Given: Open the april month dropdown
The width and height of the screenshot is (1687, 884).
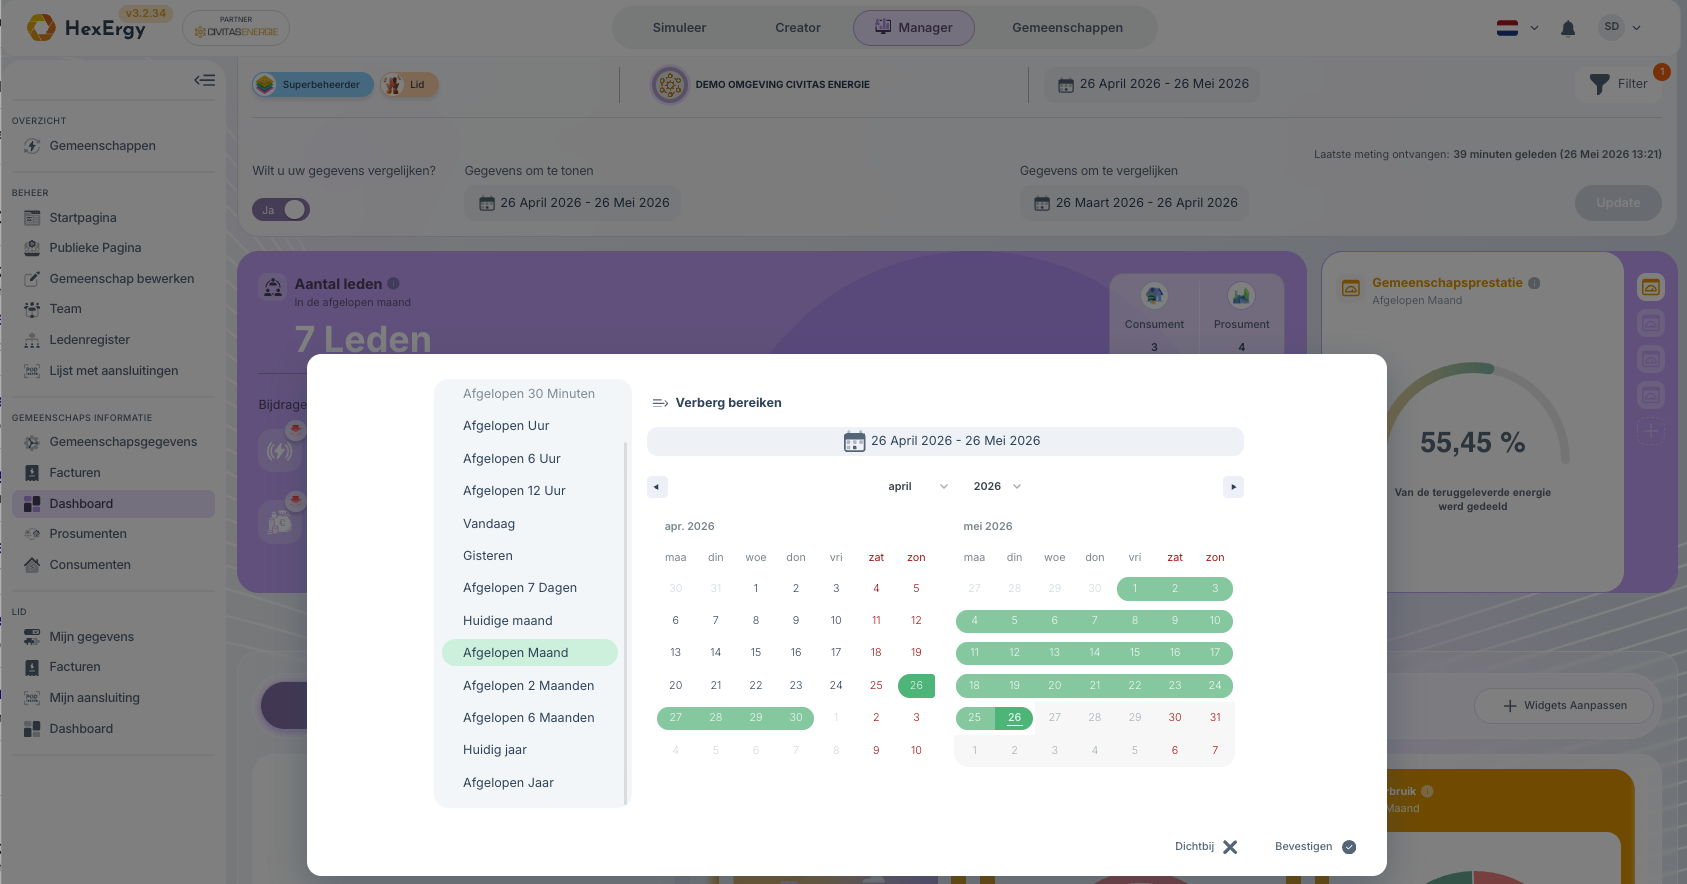Looking at the screenshot, I should tap(917, 487).
